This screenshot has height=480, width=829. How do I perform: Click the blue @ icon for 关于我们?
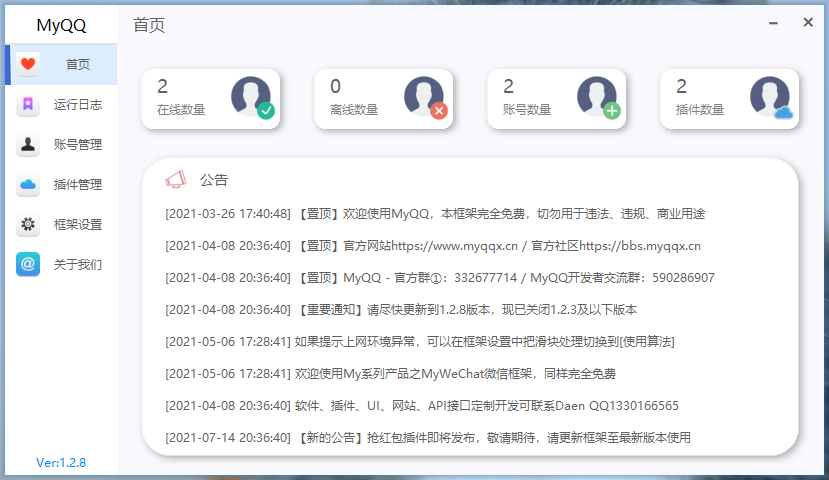click(x=28, y=264)
